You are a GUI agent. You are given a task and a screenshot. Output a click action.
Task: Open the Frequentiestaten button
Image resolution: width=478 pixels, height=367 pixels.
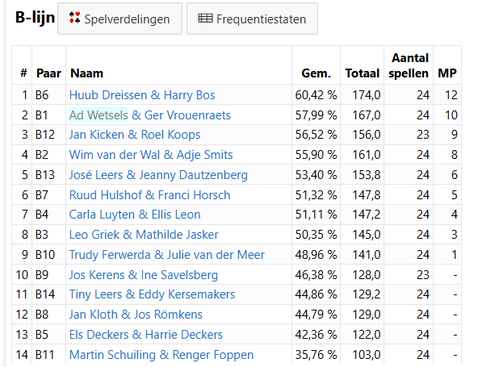pyautogui.click(x=252, y=19)
